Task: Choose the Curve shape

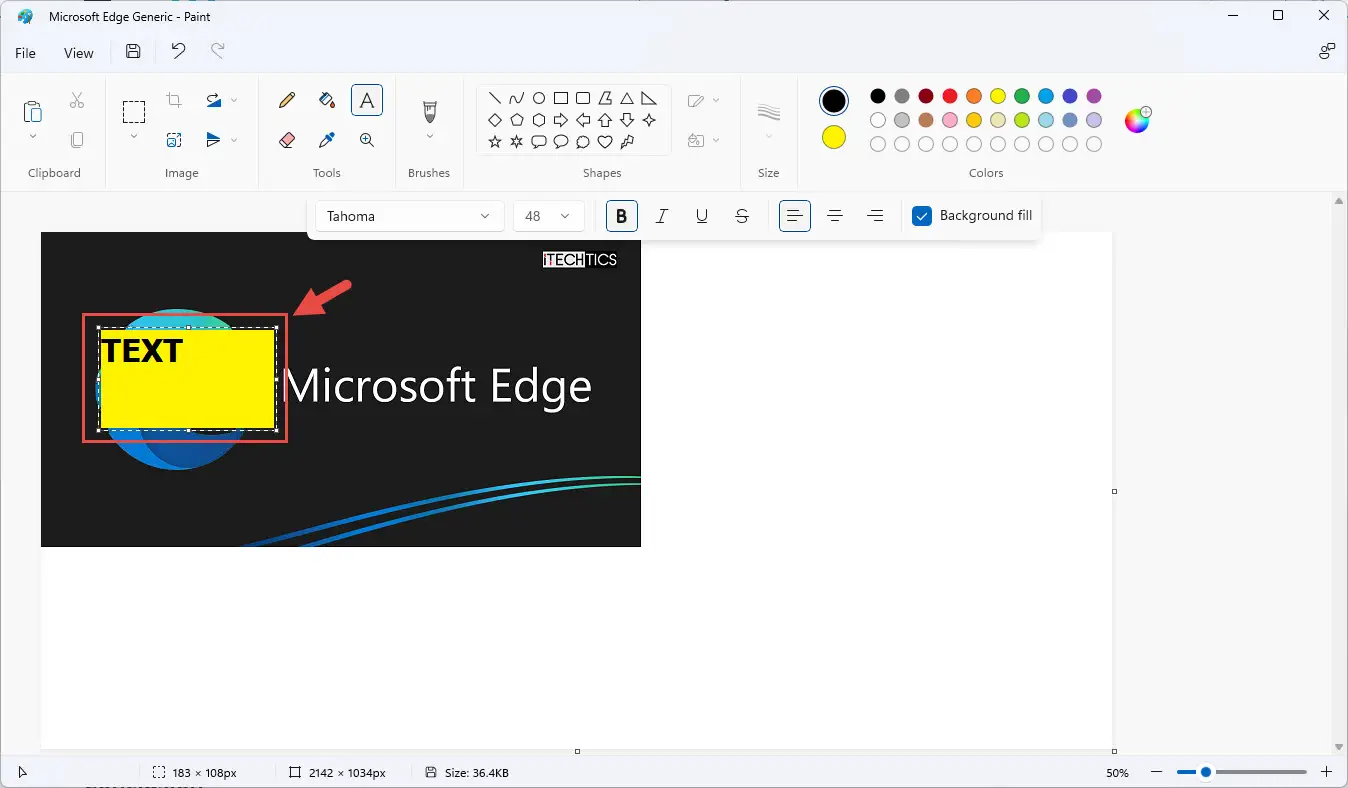Action: [517, 98]
